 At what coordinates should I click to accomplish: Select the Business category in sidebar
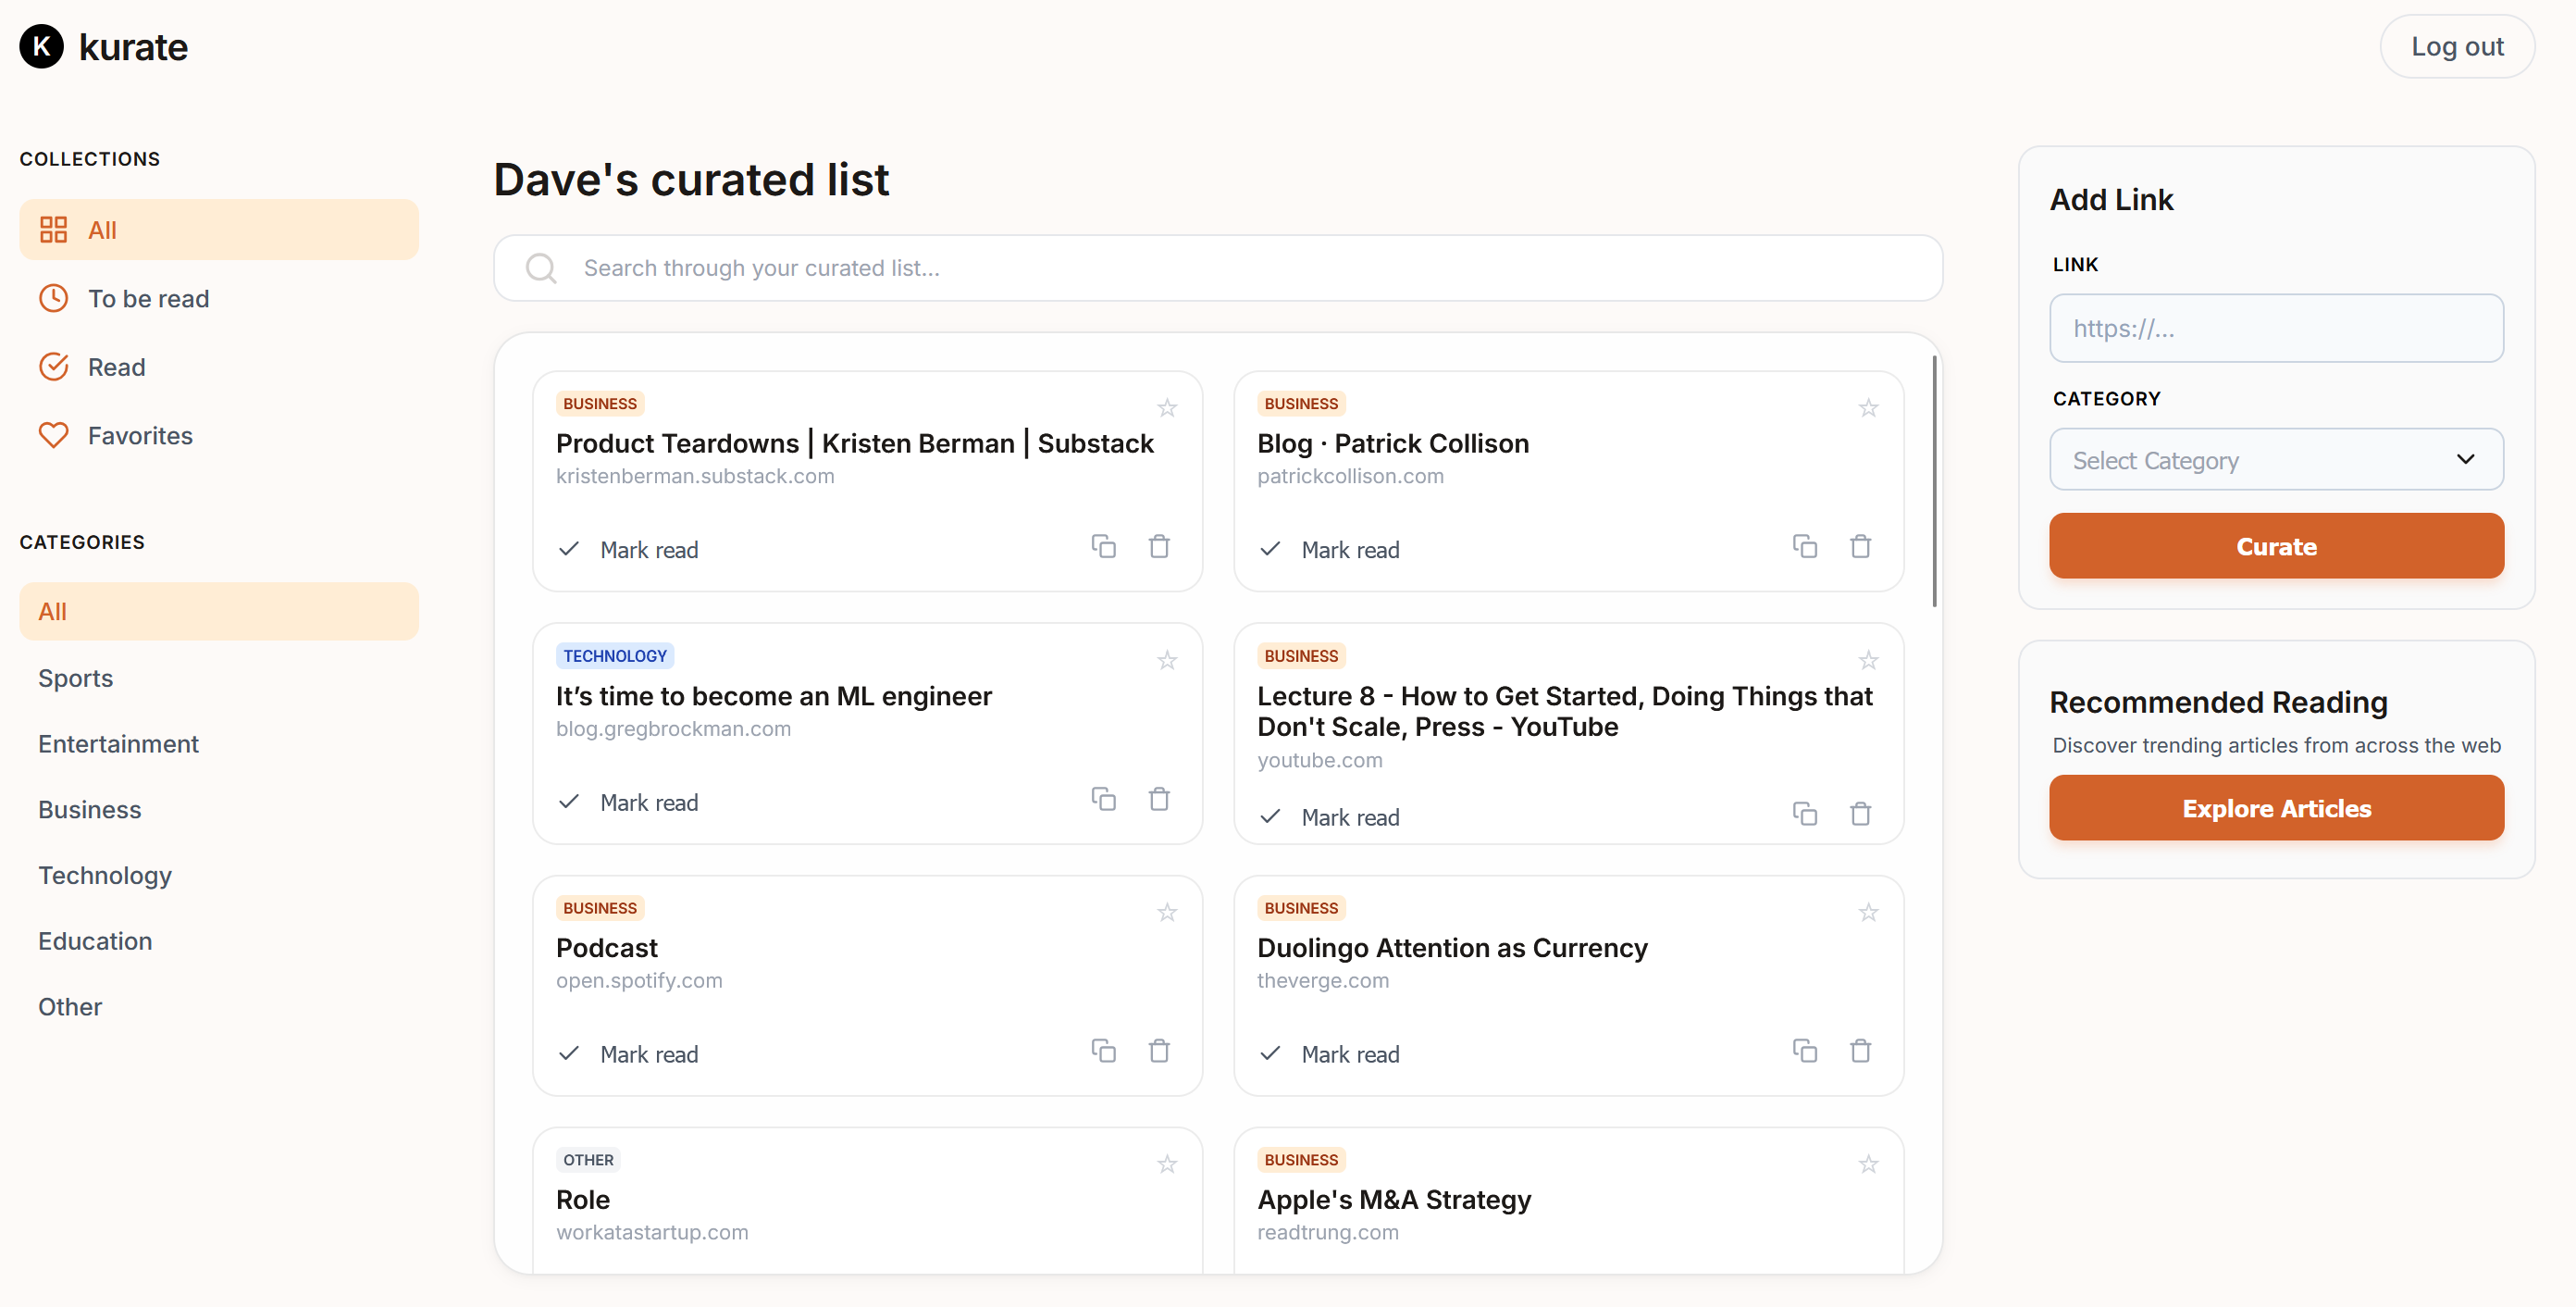pyautogui.click(x=89, y=809)
